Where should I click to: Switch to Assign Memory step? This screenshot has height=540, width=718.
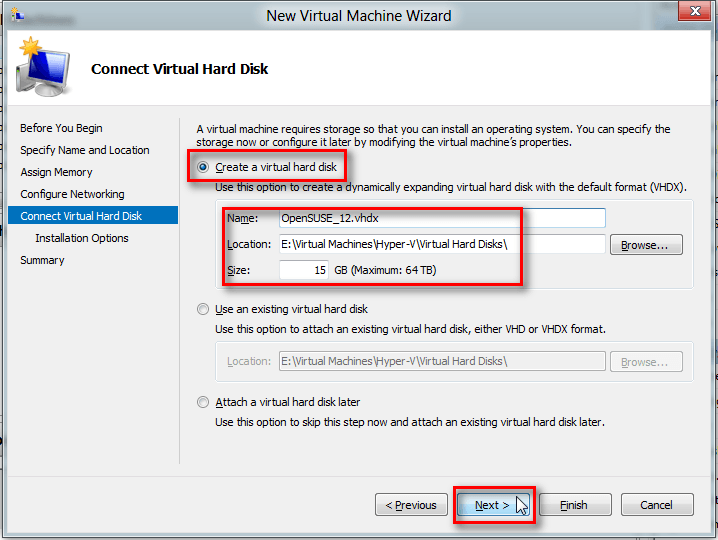click(x=56, y=172)
